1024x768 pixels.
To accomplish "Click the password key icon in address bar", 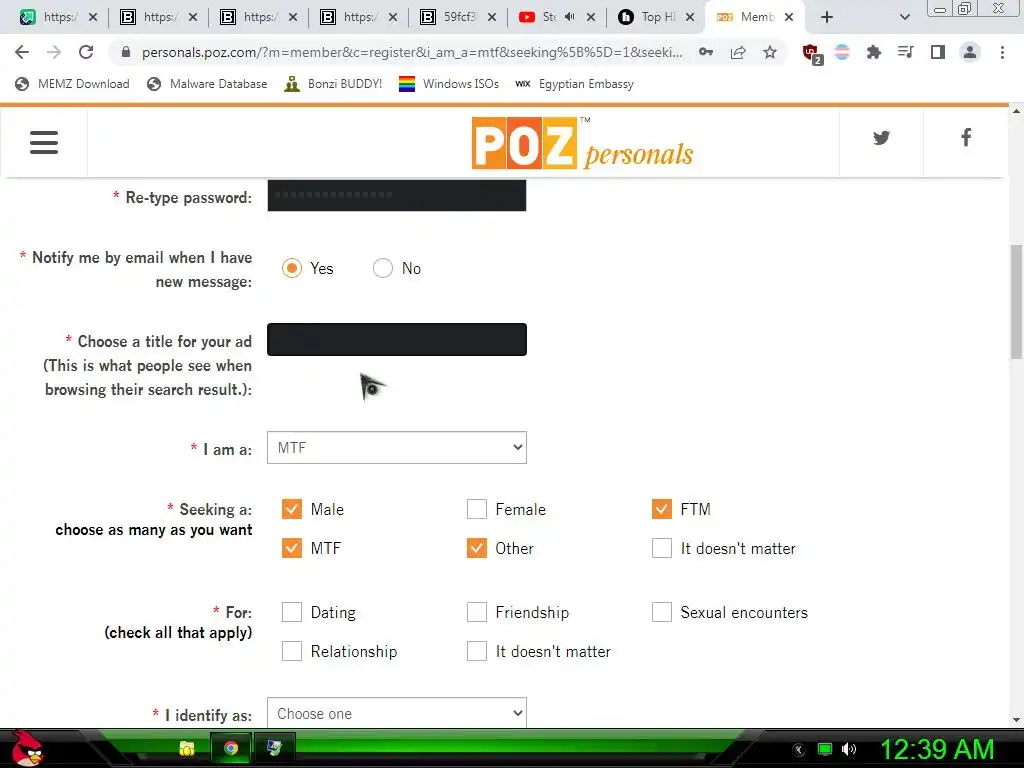I will (x=706, y=52).
